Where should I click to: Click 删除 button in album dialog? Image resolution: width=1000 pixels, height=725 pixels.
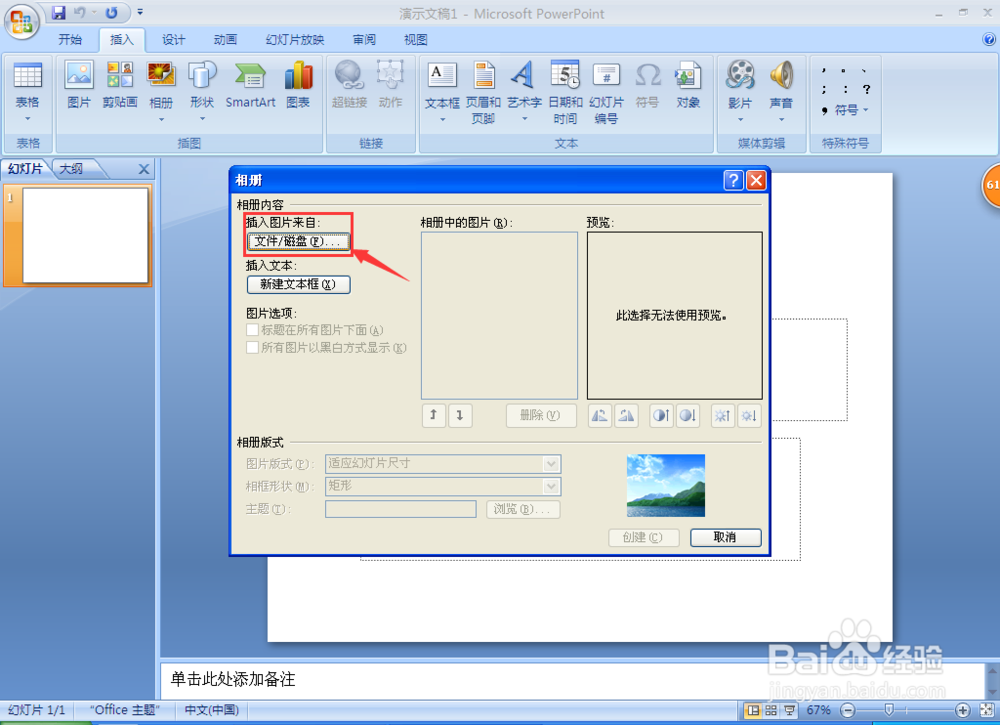coord(541,416)
